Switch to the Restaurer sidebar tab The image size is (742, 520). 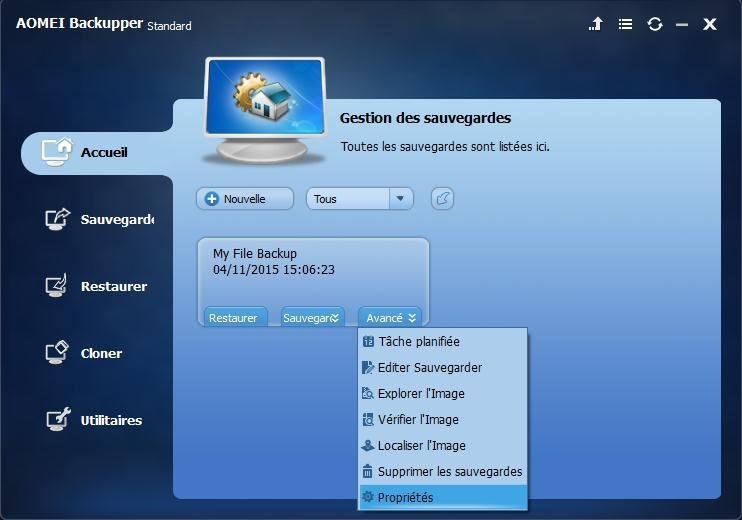(96, 286)
